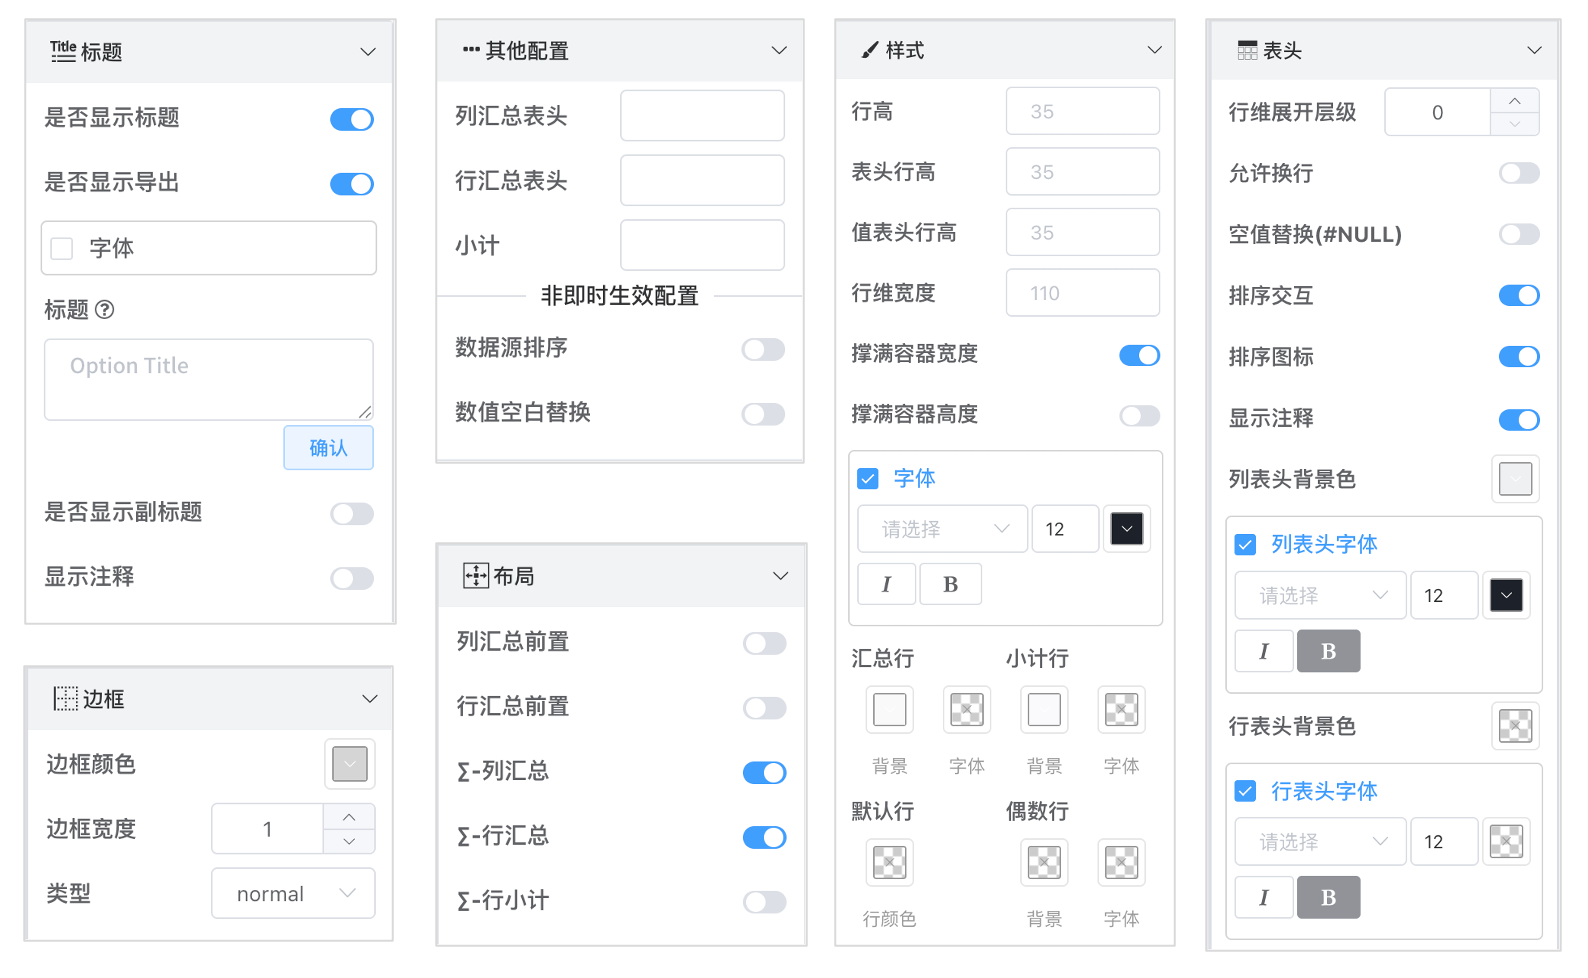This screenshot has height=978, width=1588.
Task: Click bold icon in 样式 字体 section
Action: point(950,585)
